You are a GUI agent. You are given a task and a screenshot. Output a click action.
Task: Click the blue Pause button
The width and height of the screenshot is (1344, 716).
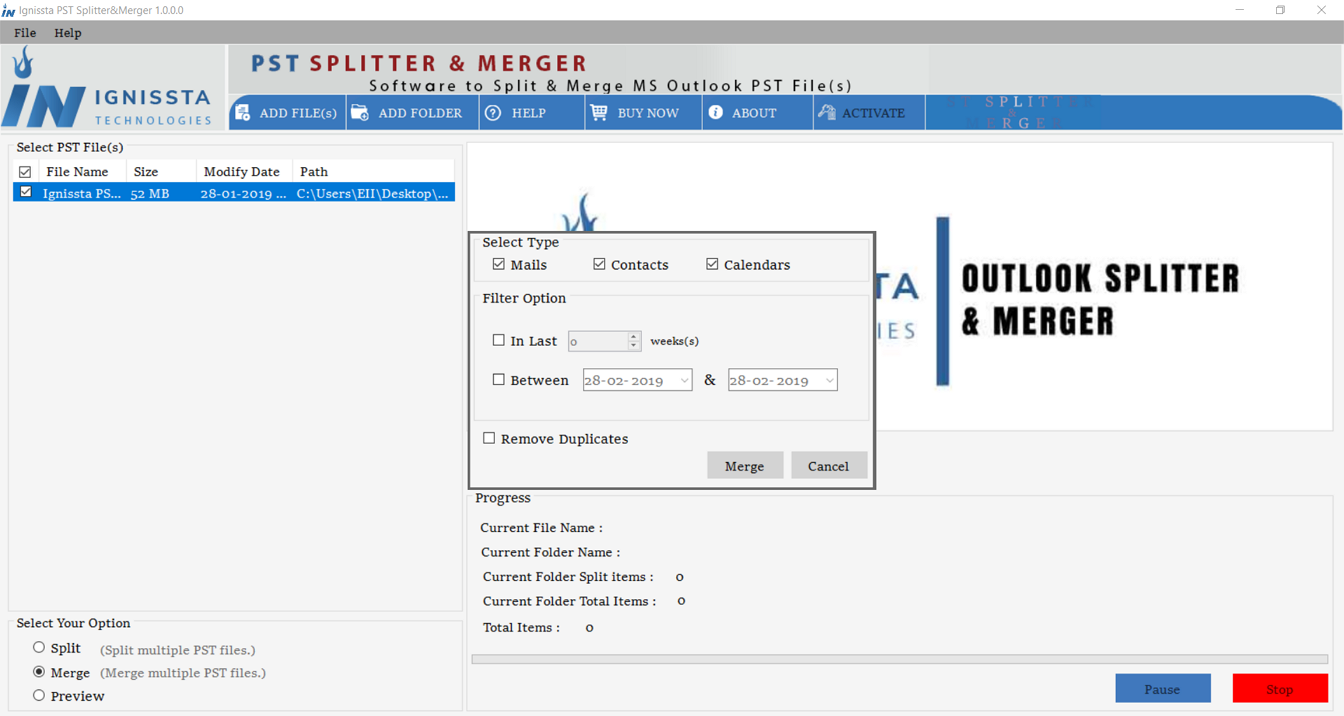[1163, 689]
